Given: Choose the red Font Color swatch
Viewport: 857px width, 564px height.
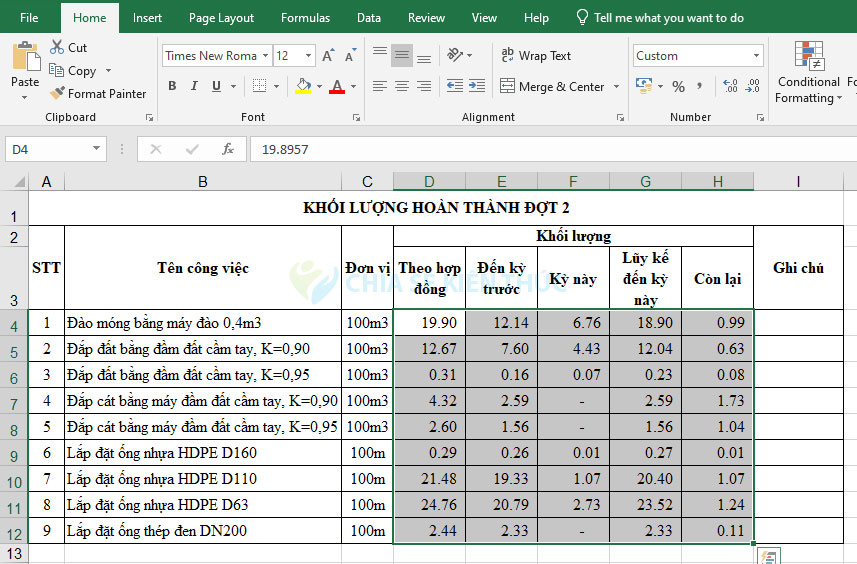Looking at the screenshot, I should [x=337, y=86].
